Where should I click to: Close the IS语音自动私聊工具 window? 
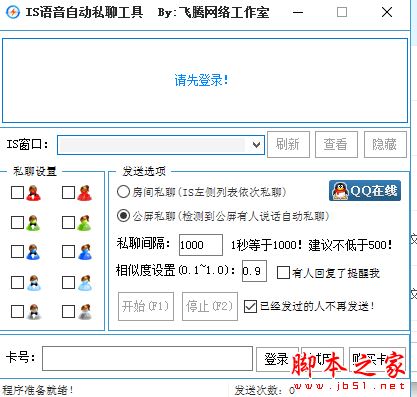[x=387, y=13]
